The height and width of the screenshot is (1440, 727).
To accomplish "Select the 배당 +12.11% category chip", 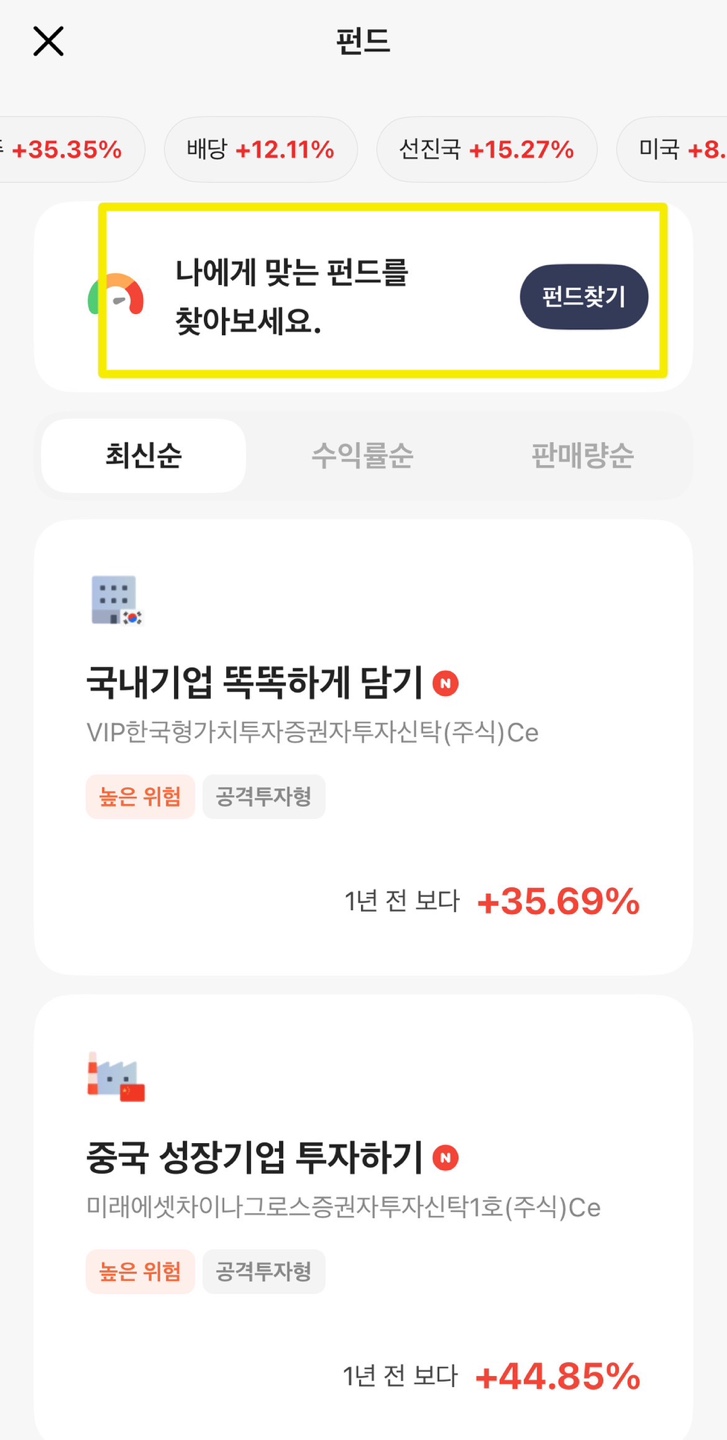I will (260, 150).
